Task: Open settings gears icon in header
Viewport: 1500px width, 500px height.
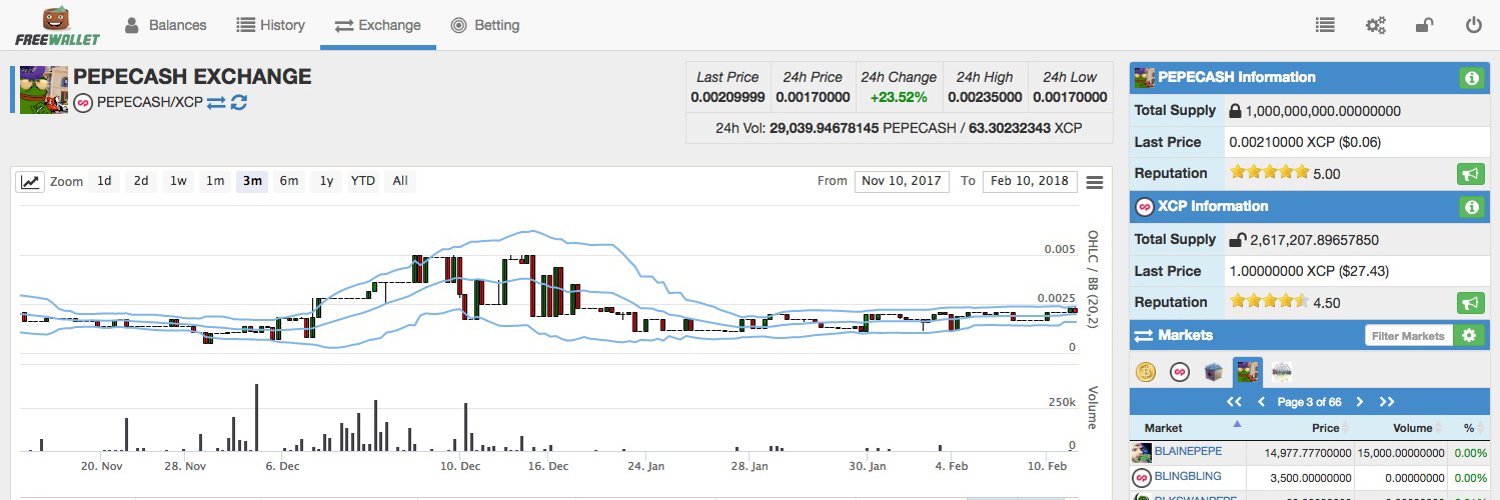Action: pos(1376,25)
